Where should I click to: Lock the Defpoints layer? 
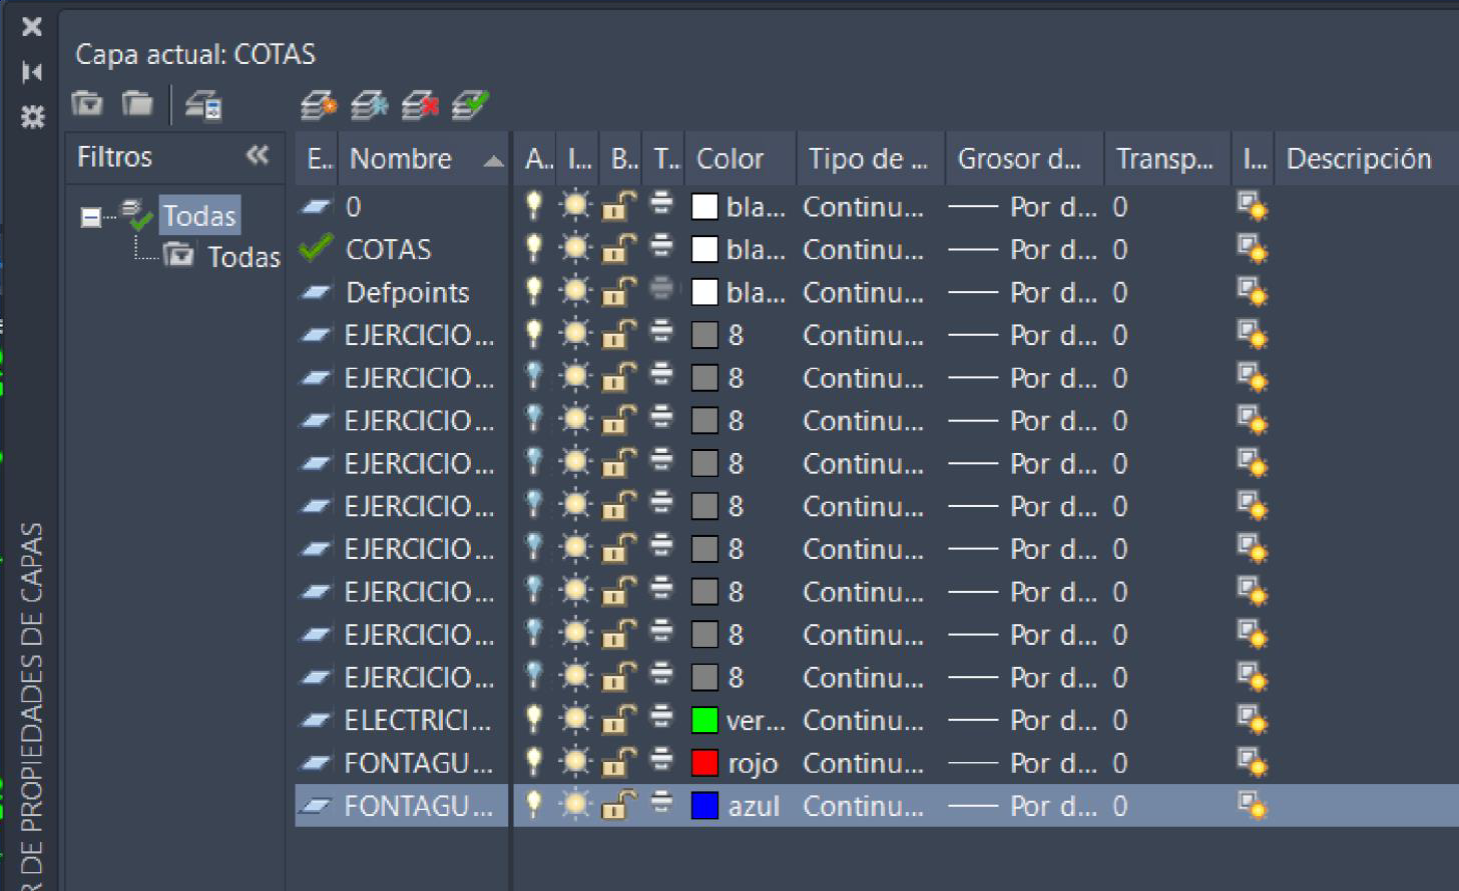(x=619, y=291)
